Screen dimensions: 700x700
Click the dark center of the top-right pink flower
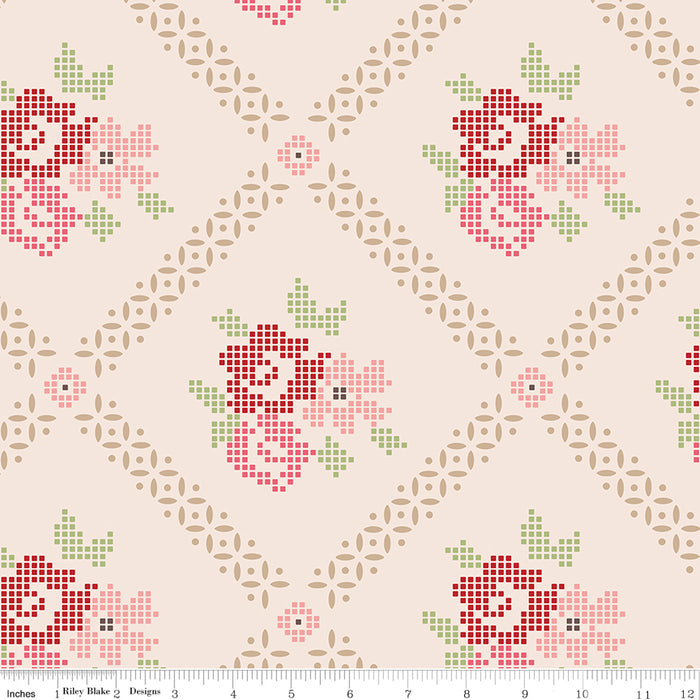[x=572, y=158]
